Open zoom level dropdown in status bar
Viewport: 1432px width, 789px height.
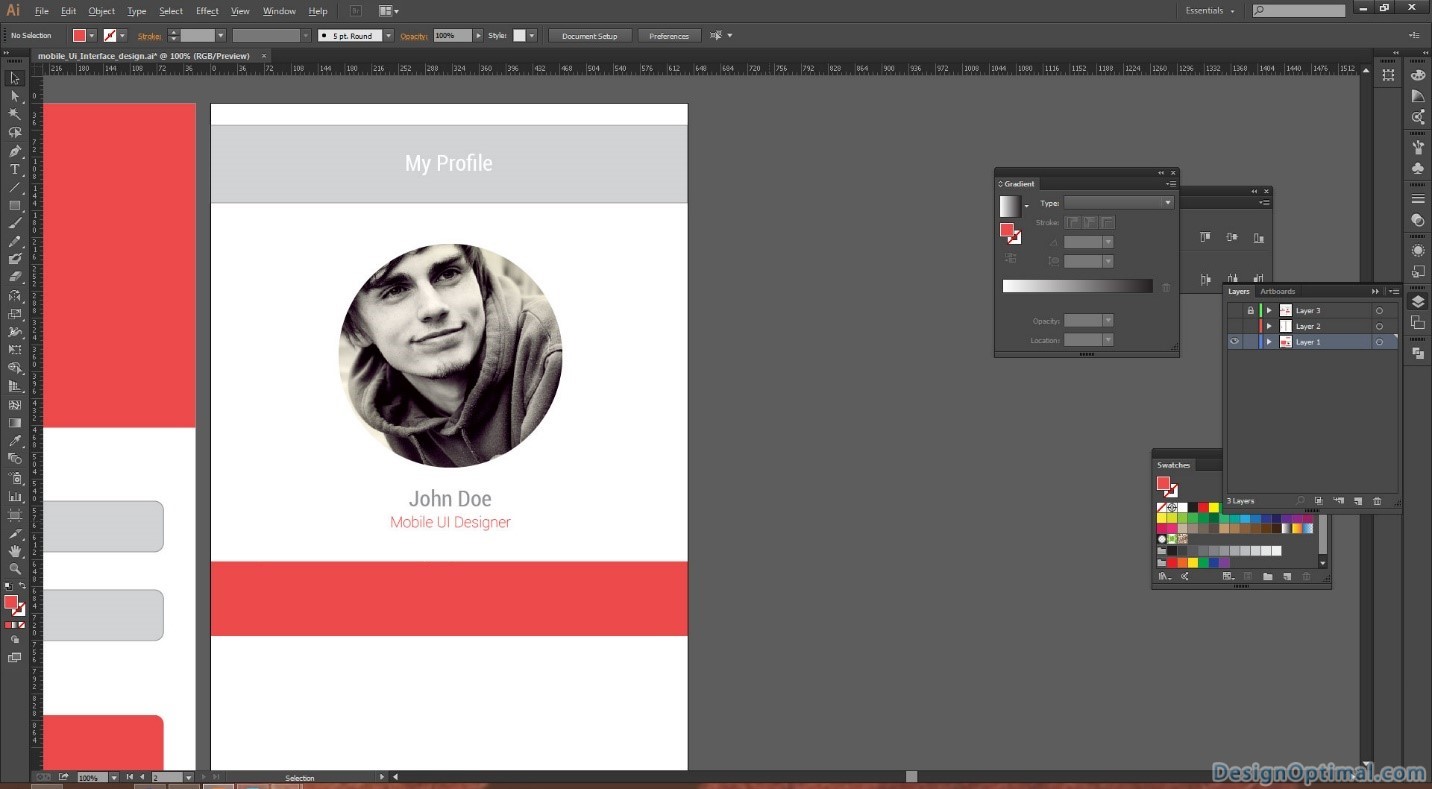click(113, 777)
